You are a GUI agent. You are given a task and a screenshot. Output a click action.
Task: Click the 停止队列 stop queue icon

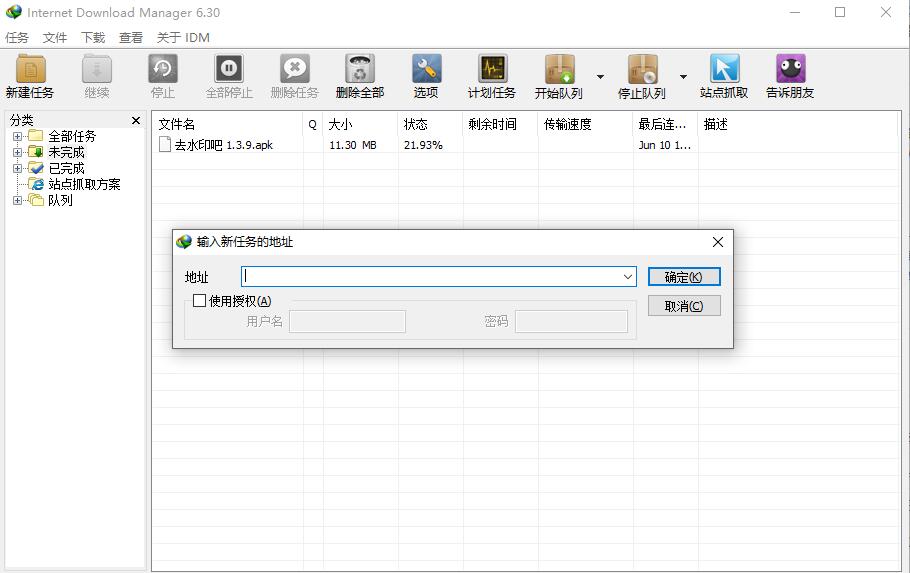(642, 69)
